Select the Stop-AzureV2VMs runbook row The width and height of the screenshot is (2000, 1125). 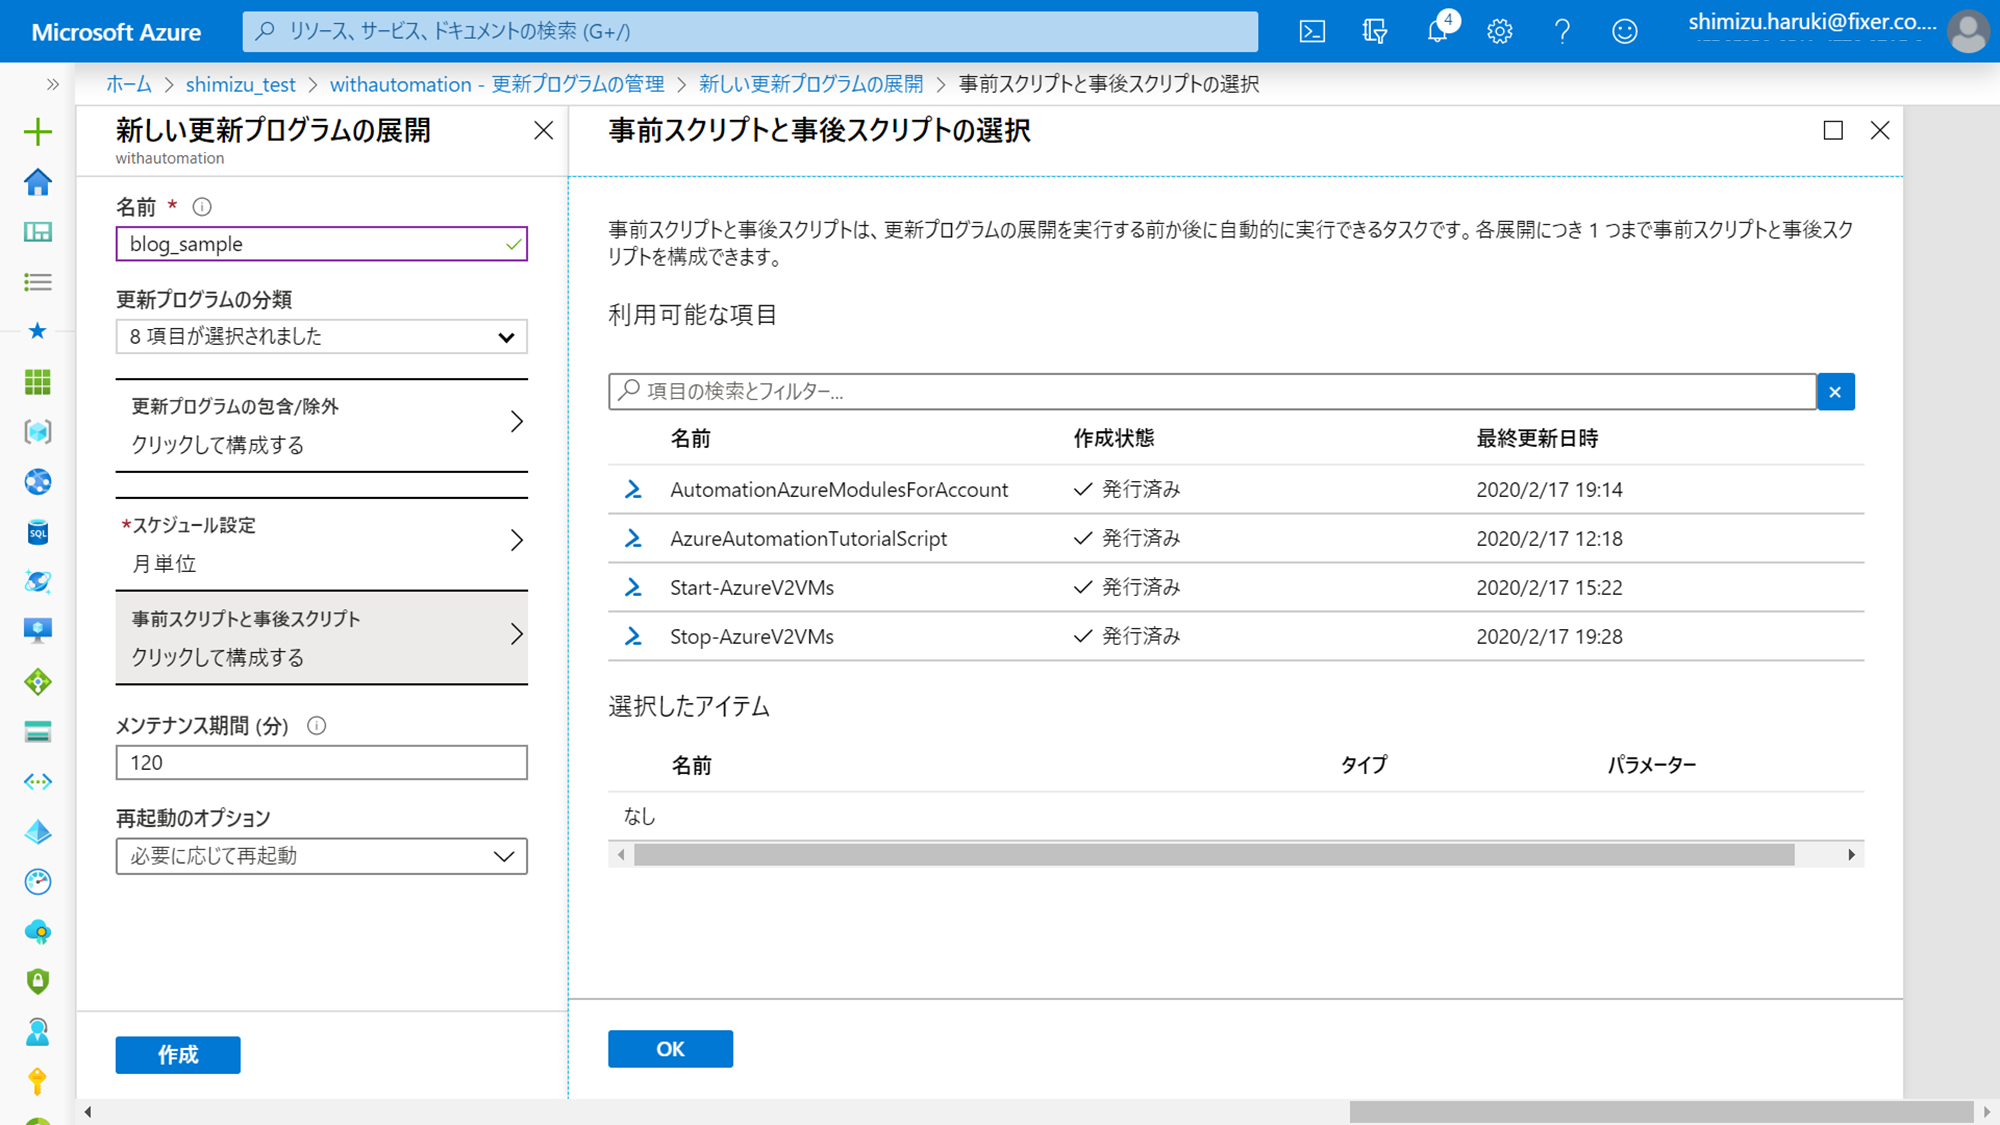(x=752, y=636)
